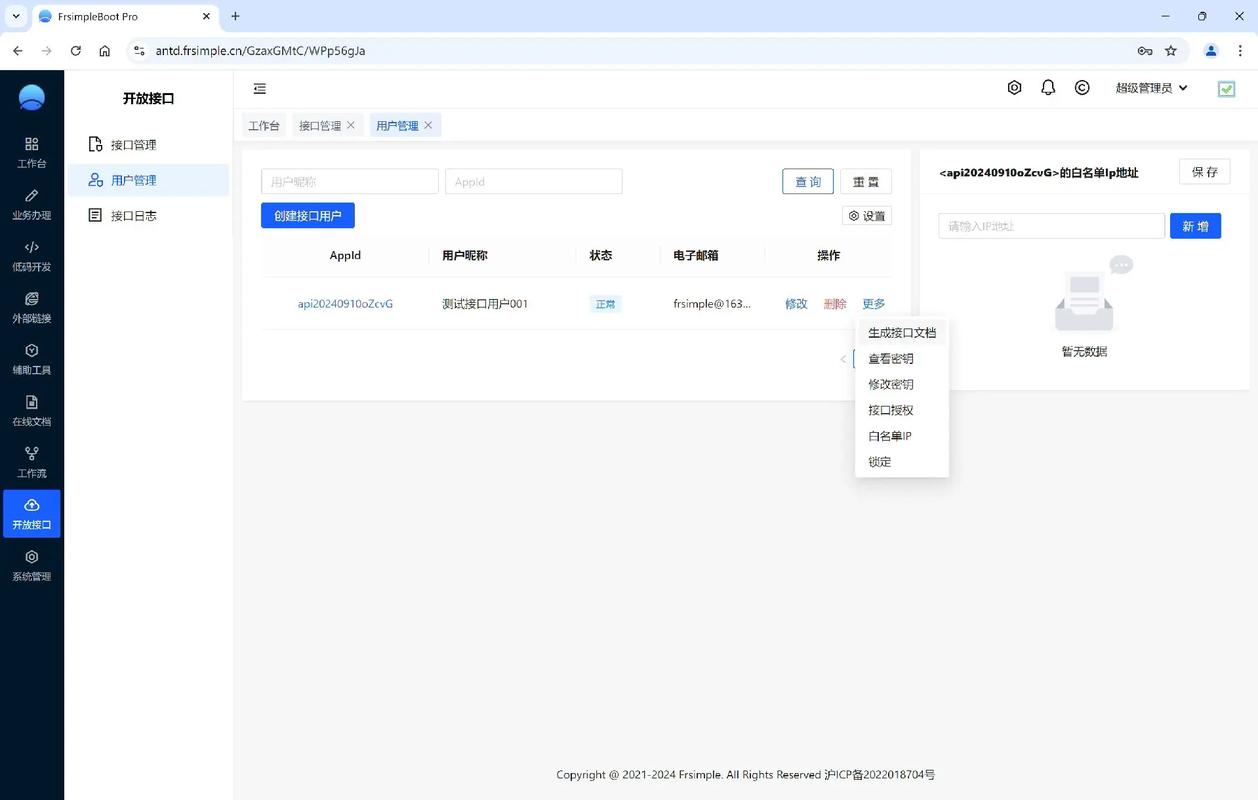Click the green checkmark toggle in header
Viewport: 1258px width, 800px height.
tap(1225, 88)
